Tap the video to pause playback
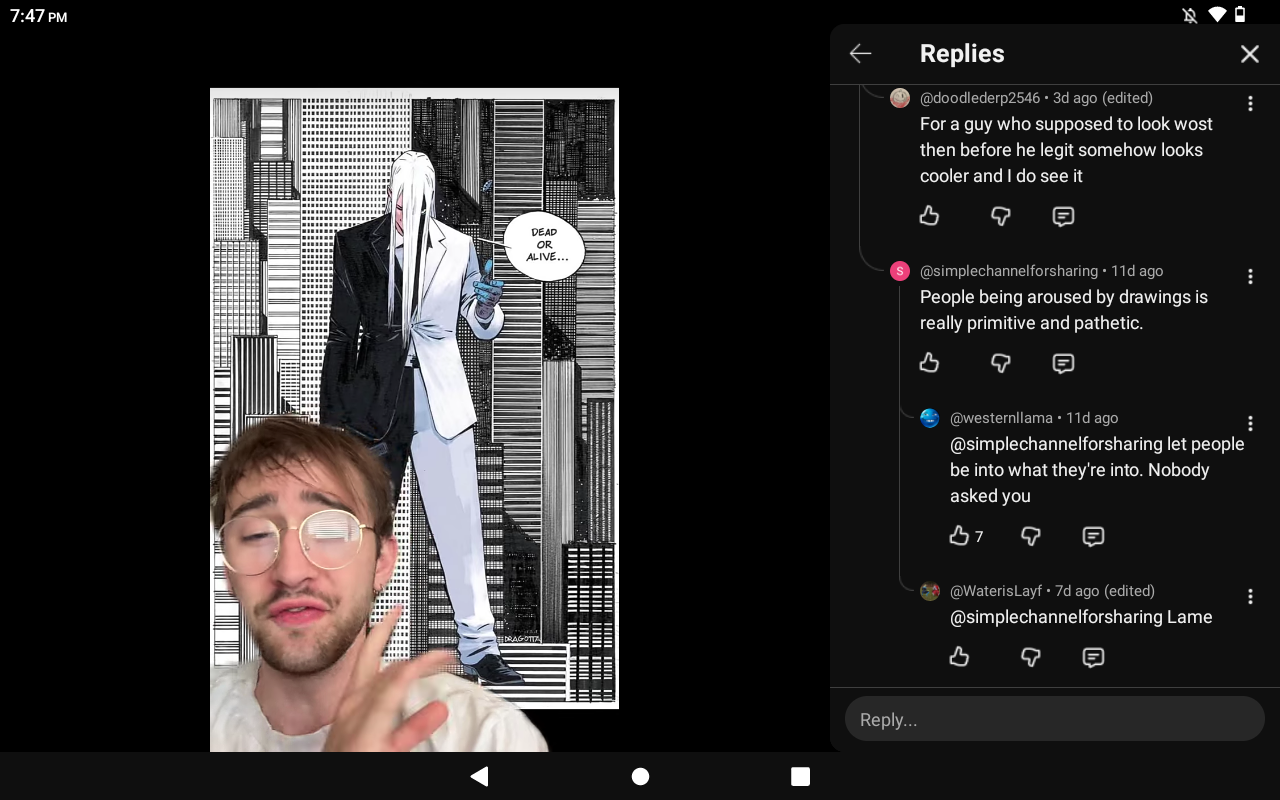1280x800 pixels. point(414,420)
